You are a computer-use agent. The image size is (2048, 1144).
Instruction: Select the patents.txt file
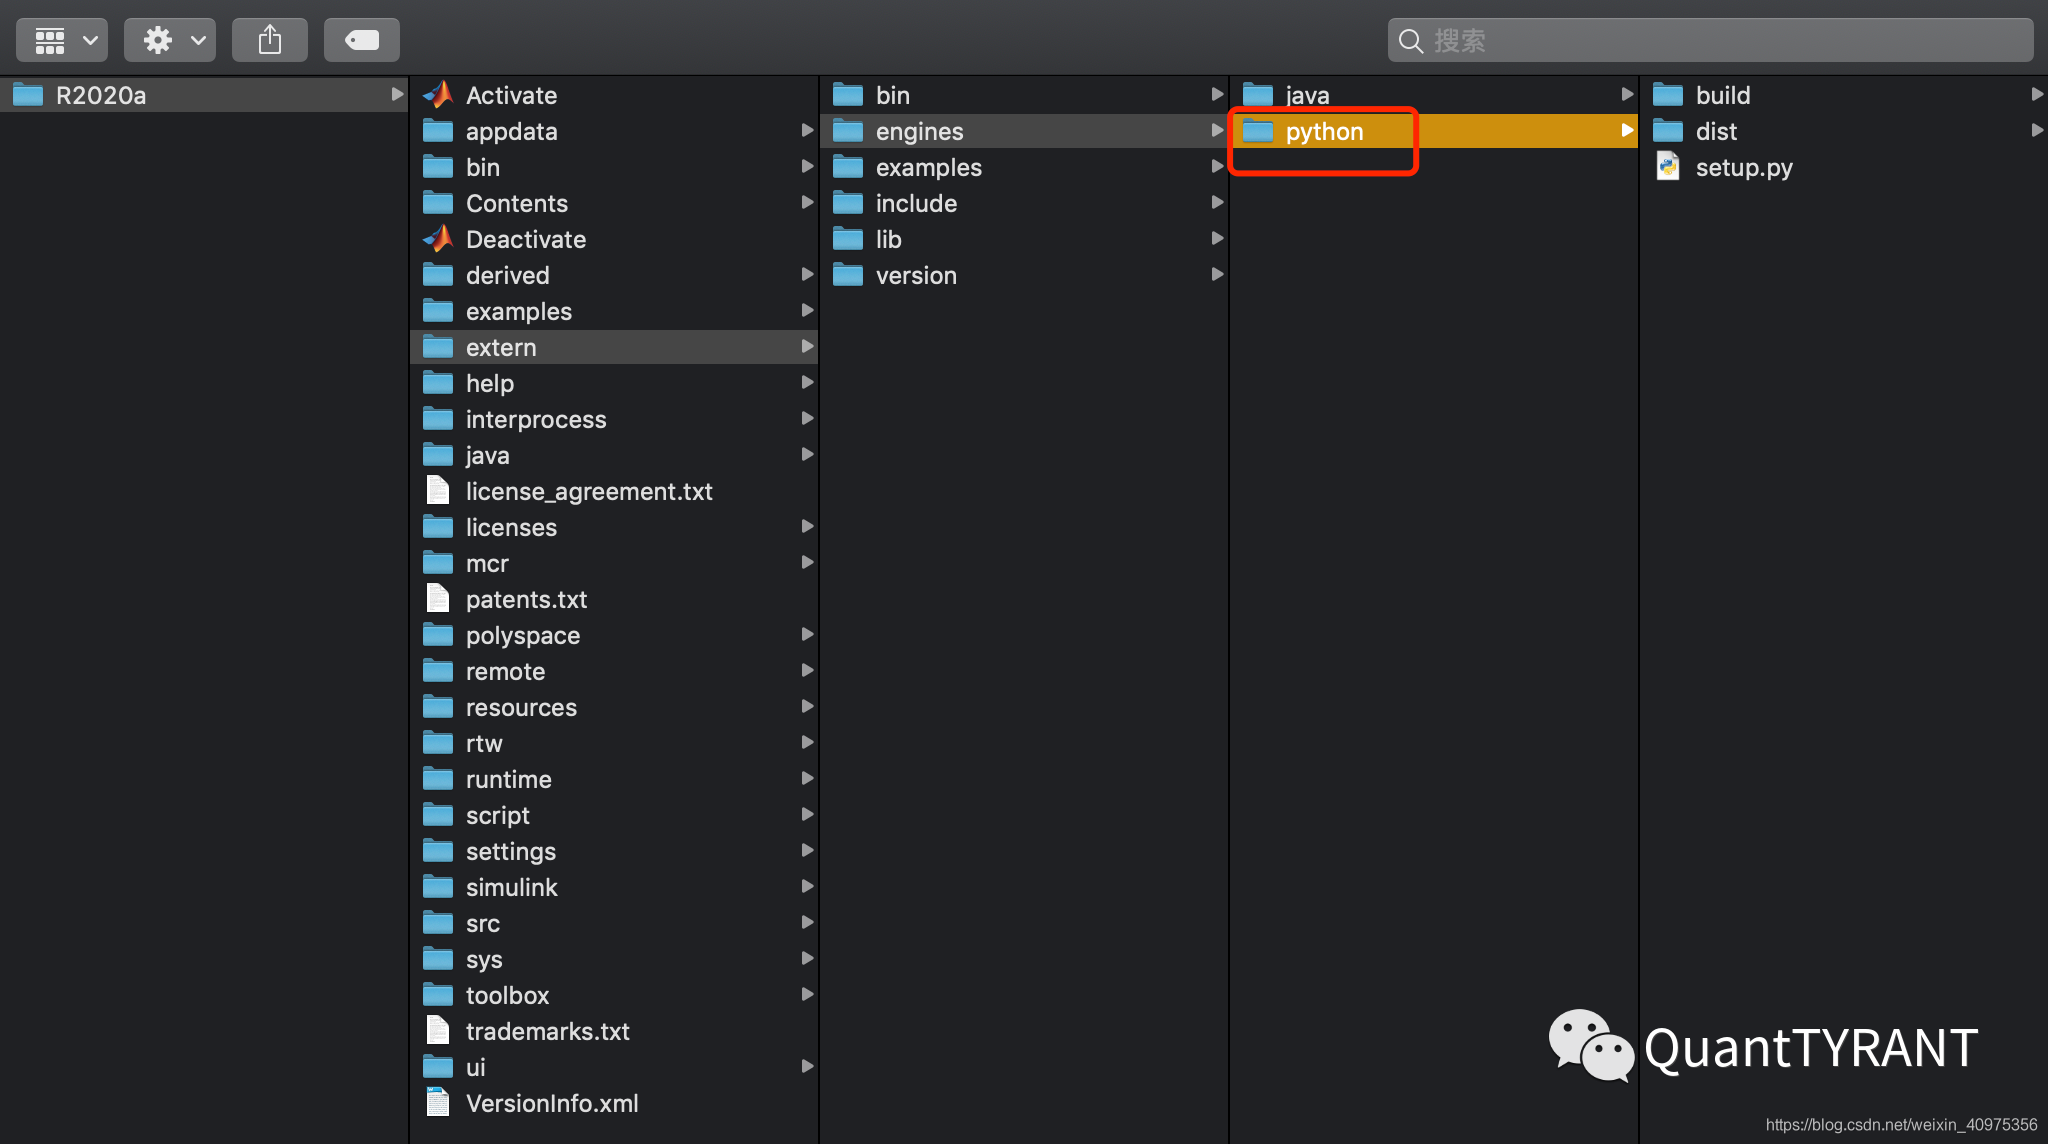coord(526,599)
